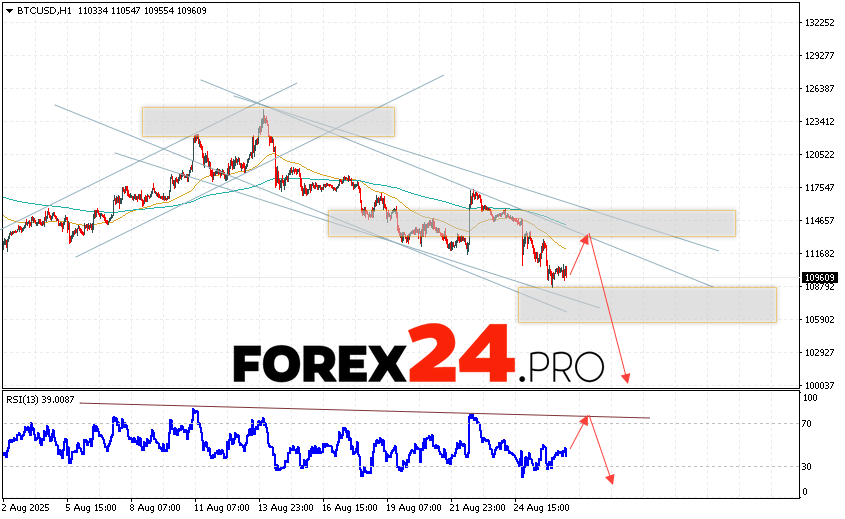The width and height of the screenshot is (845, 519).
Task: Select the upper grey resistance zone rectangle
Action: [268, 121]
